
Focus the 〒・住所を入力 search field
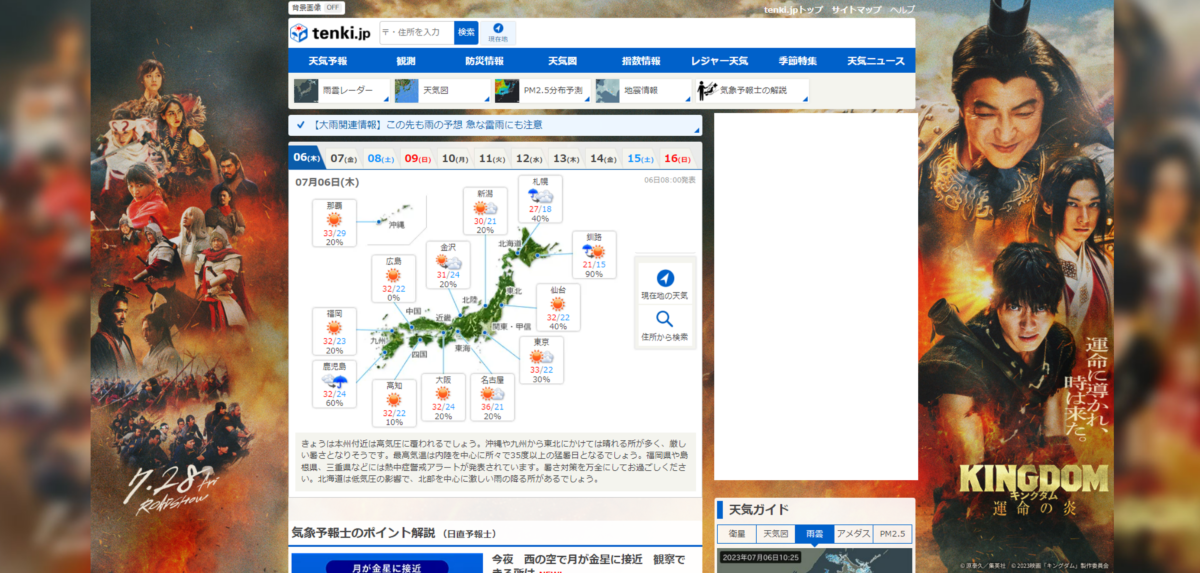click(416, 33)
